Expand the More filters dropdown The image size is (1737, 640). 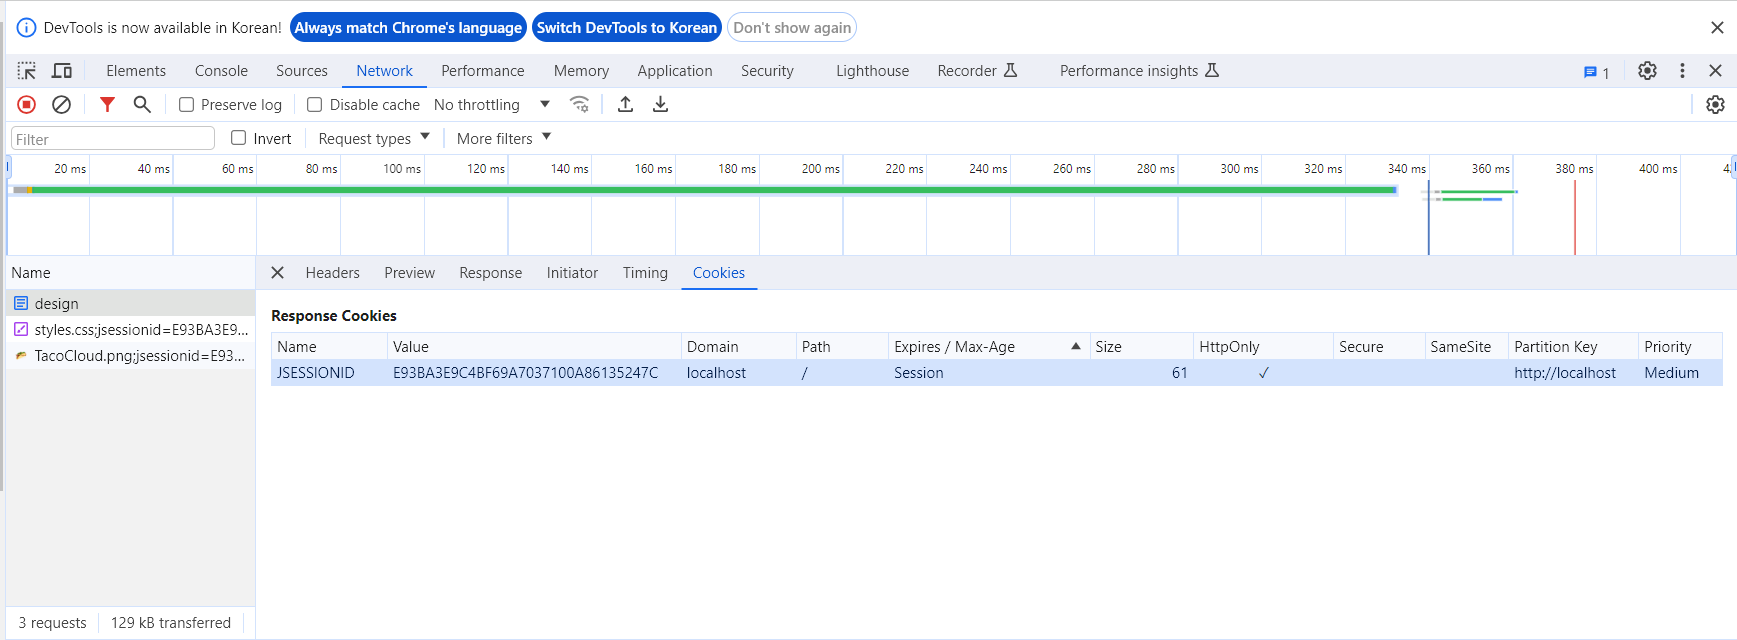[504, 138]
